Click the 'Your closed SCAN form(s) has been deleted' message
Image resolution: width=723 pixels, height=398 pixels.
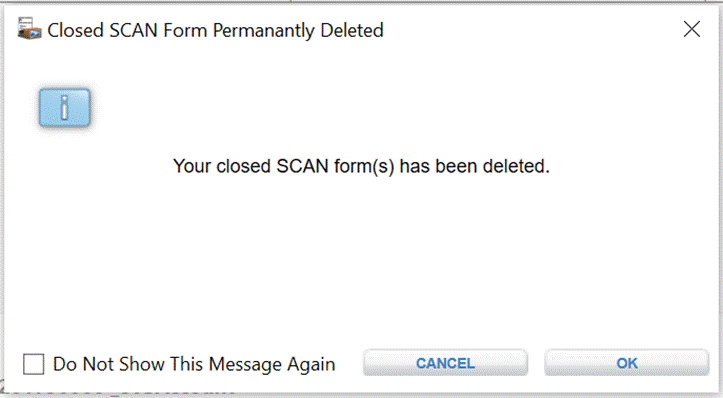(x=362, y=166)
